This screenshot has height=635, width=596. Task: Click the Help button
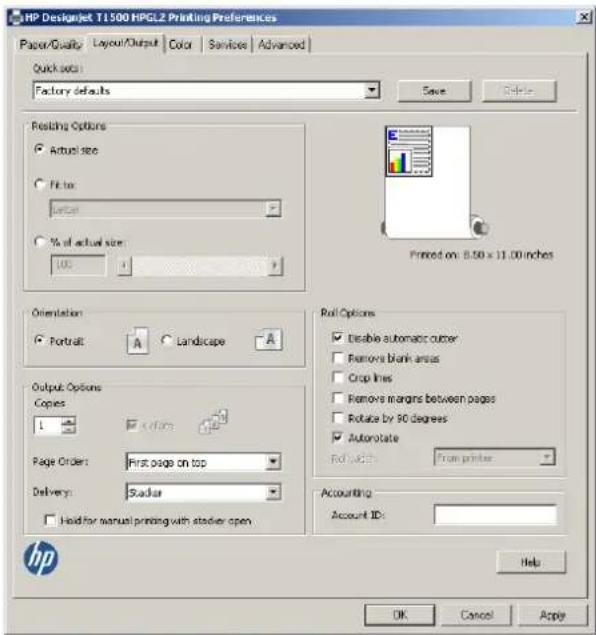(x=530, y=562)
